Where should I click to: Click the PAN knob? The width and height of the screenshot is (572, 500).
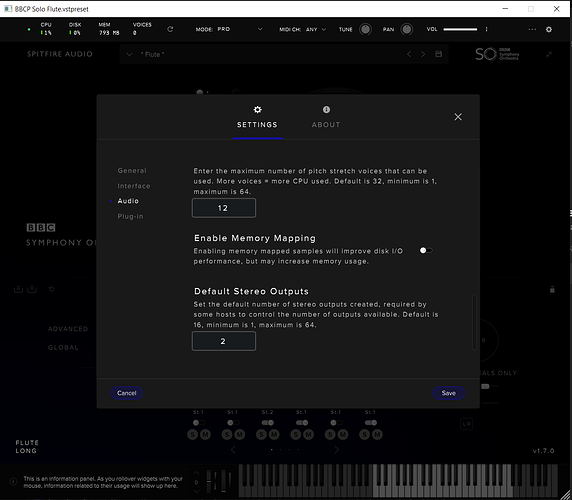pos(406,29)
